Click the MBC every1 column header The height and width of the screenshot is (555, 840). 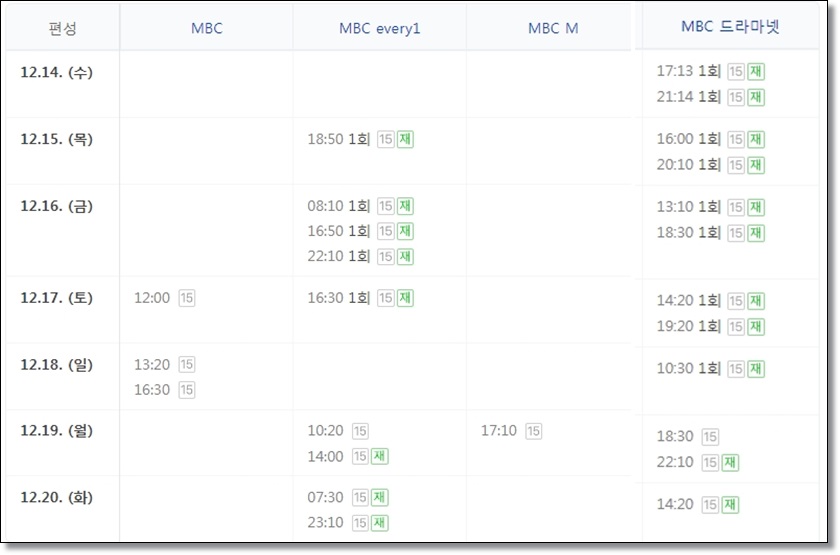[379, 28]
